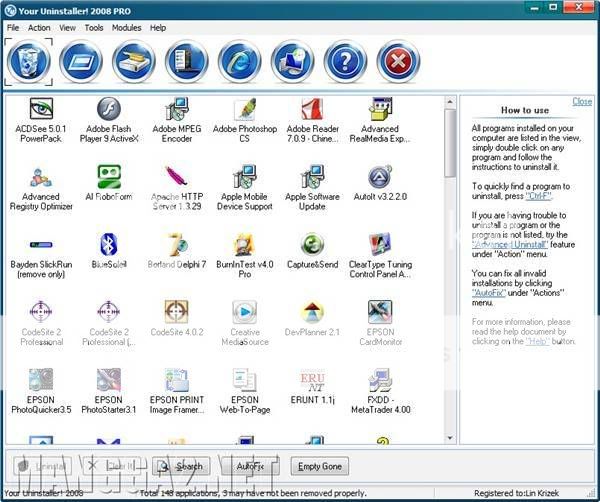Open the Help menu
The height and width of the screenshot is (502, 600).
[x=158, y=28]
